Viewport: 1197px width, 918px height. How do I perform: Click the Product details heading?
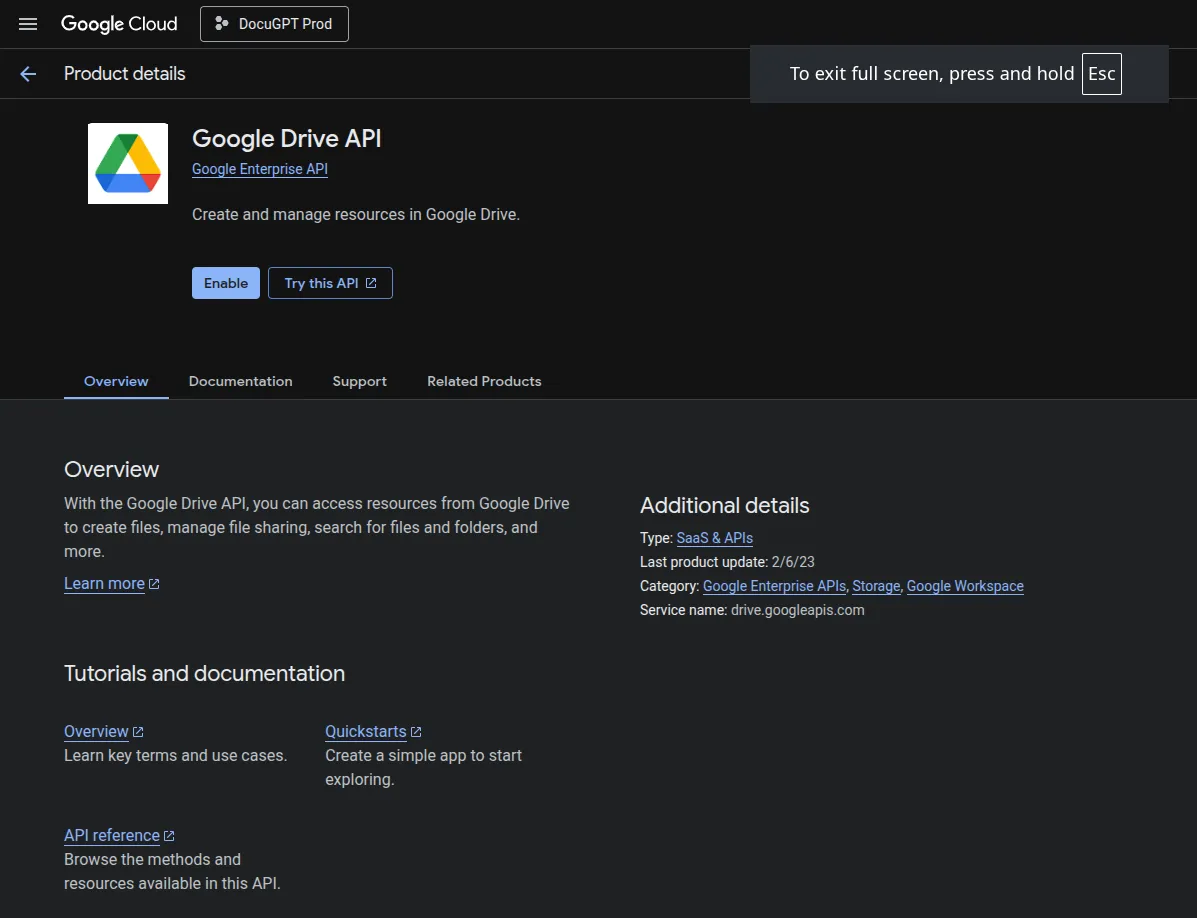(124, 74)
